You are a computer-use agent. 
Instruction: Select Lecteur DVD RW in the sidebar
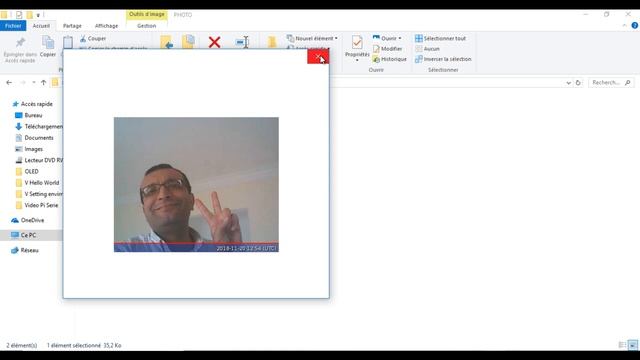39,160
